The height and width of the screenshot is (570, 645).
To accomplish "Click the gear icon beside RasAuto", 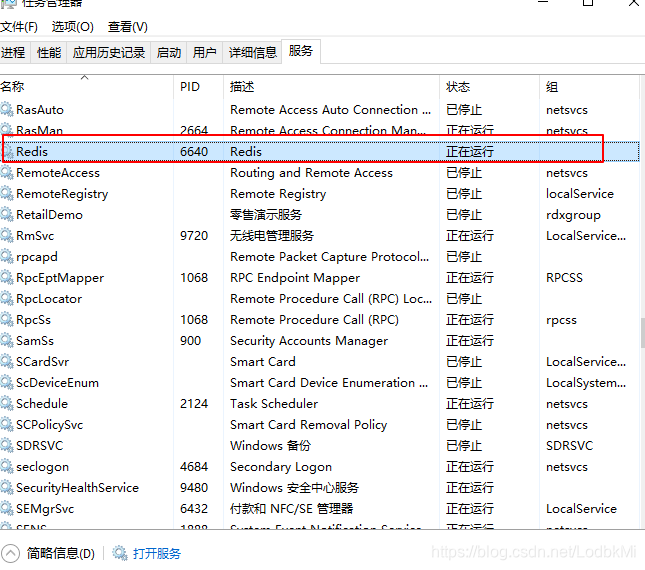I will click(x=7, y=110).
